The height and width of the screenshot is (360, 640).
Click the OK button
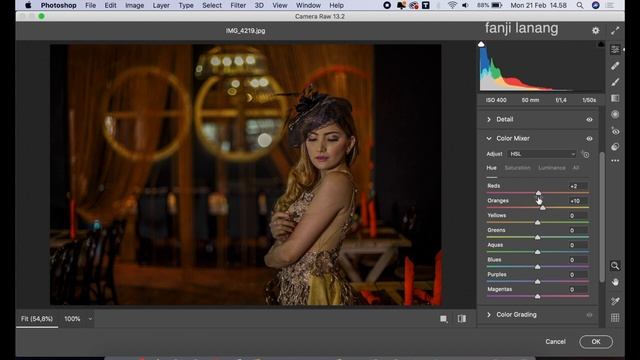596,342
